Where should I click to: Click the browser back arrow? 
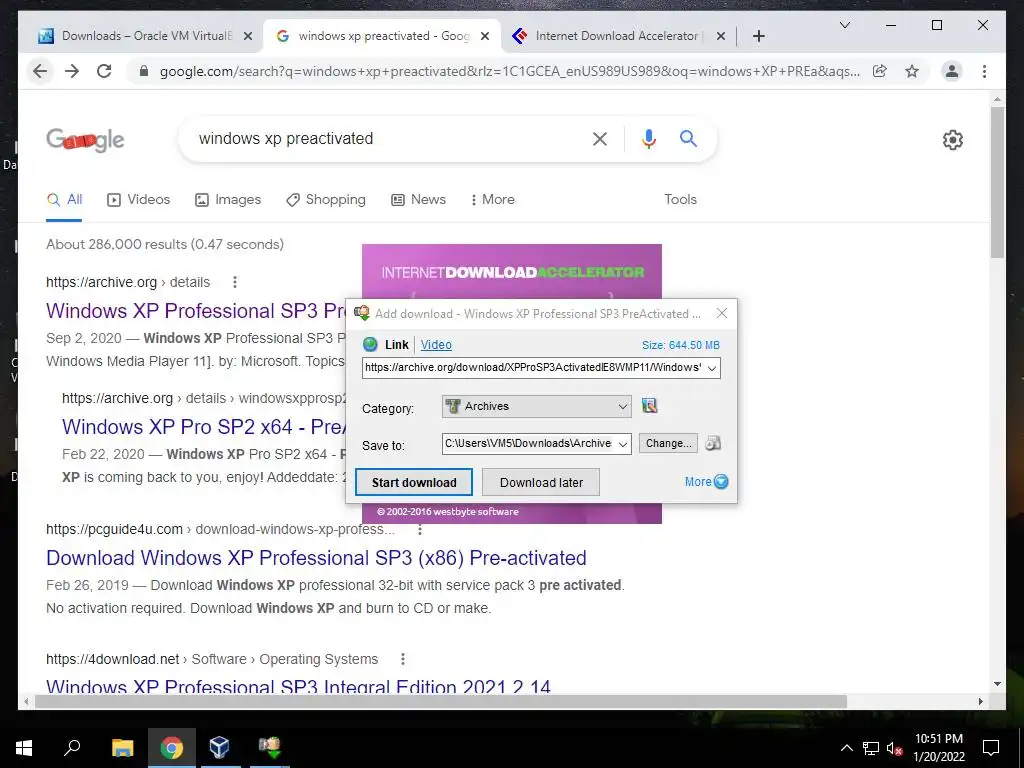(x=40, y=71)
